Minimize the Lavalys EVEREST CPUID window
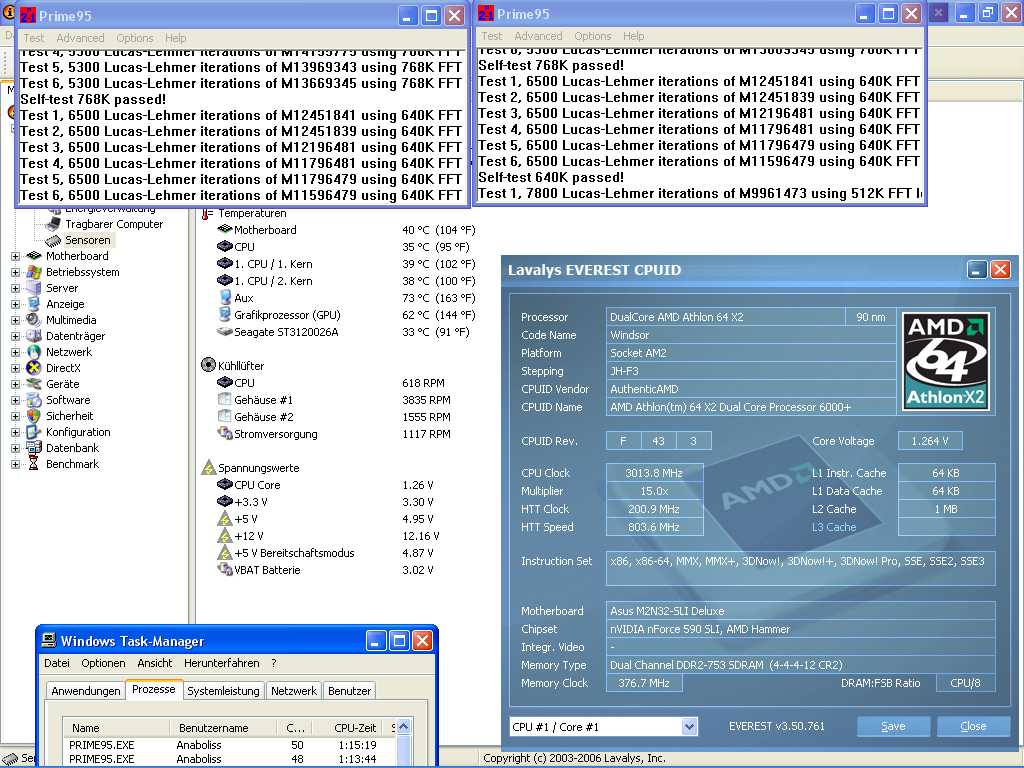 (x=977, y=270)
